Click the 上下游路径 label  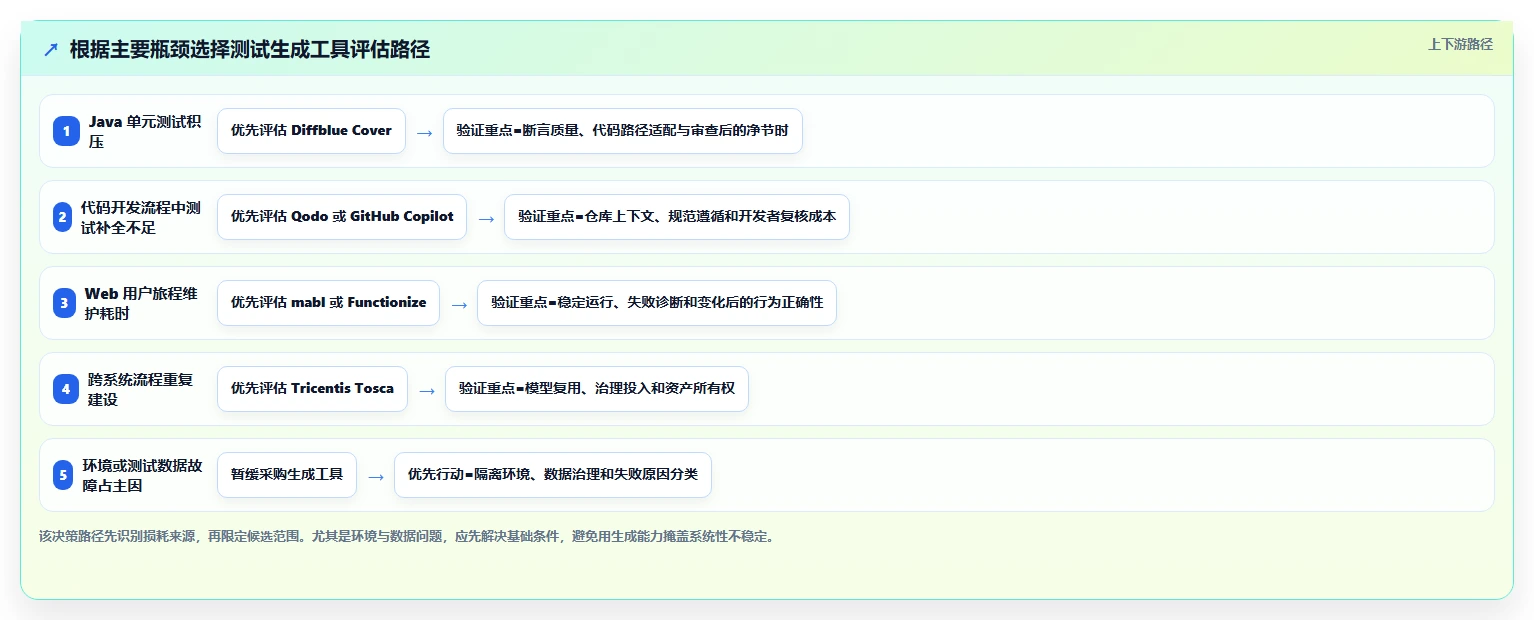(1460, 44)
